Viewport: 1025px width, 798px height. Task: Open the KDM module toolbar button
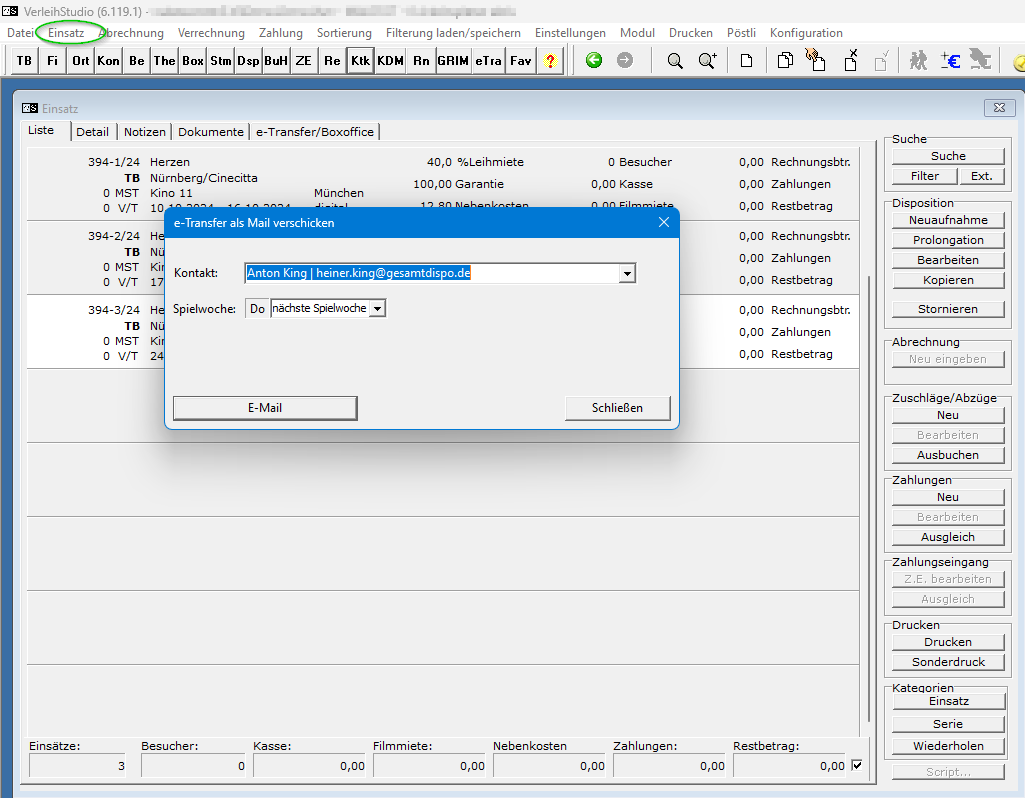[390, 61]
